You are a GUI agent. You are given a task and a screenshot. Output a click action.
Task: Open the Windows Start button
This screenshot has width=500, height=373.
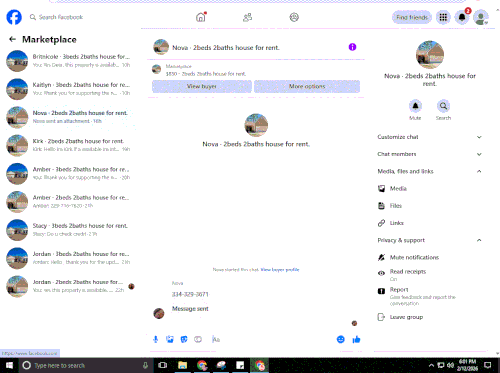pos(9,365)
